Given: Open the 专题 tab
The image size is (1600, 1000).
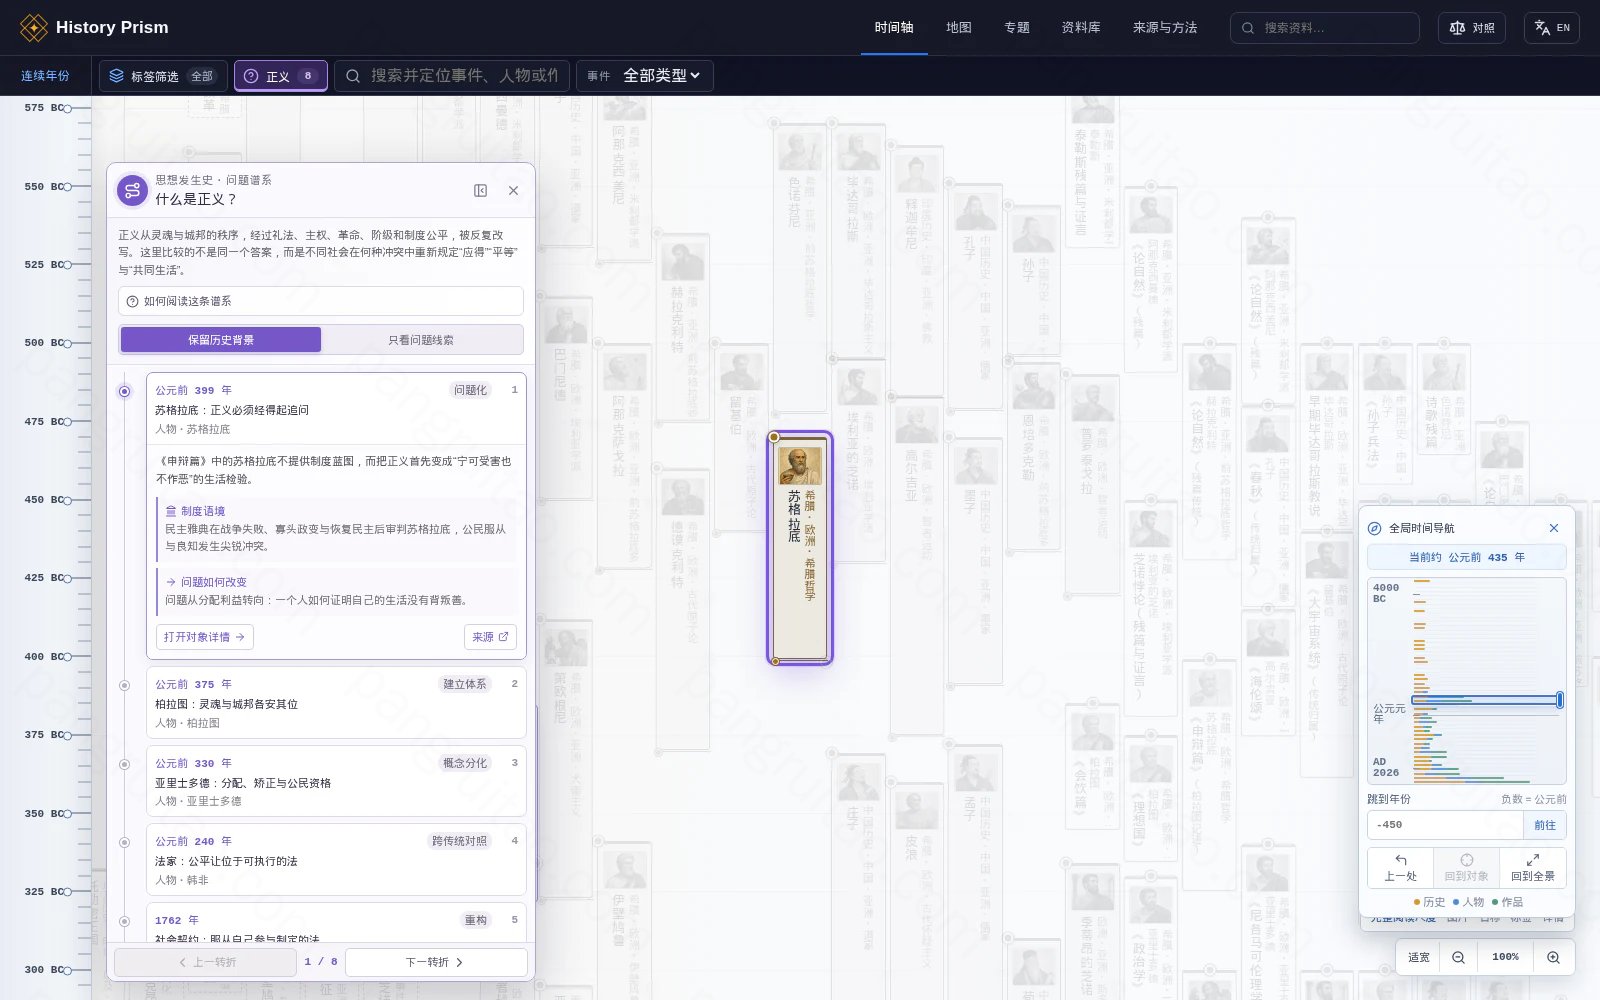Looking at the screenshot, I should tap(1017, 28).
